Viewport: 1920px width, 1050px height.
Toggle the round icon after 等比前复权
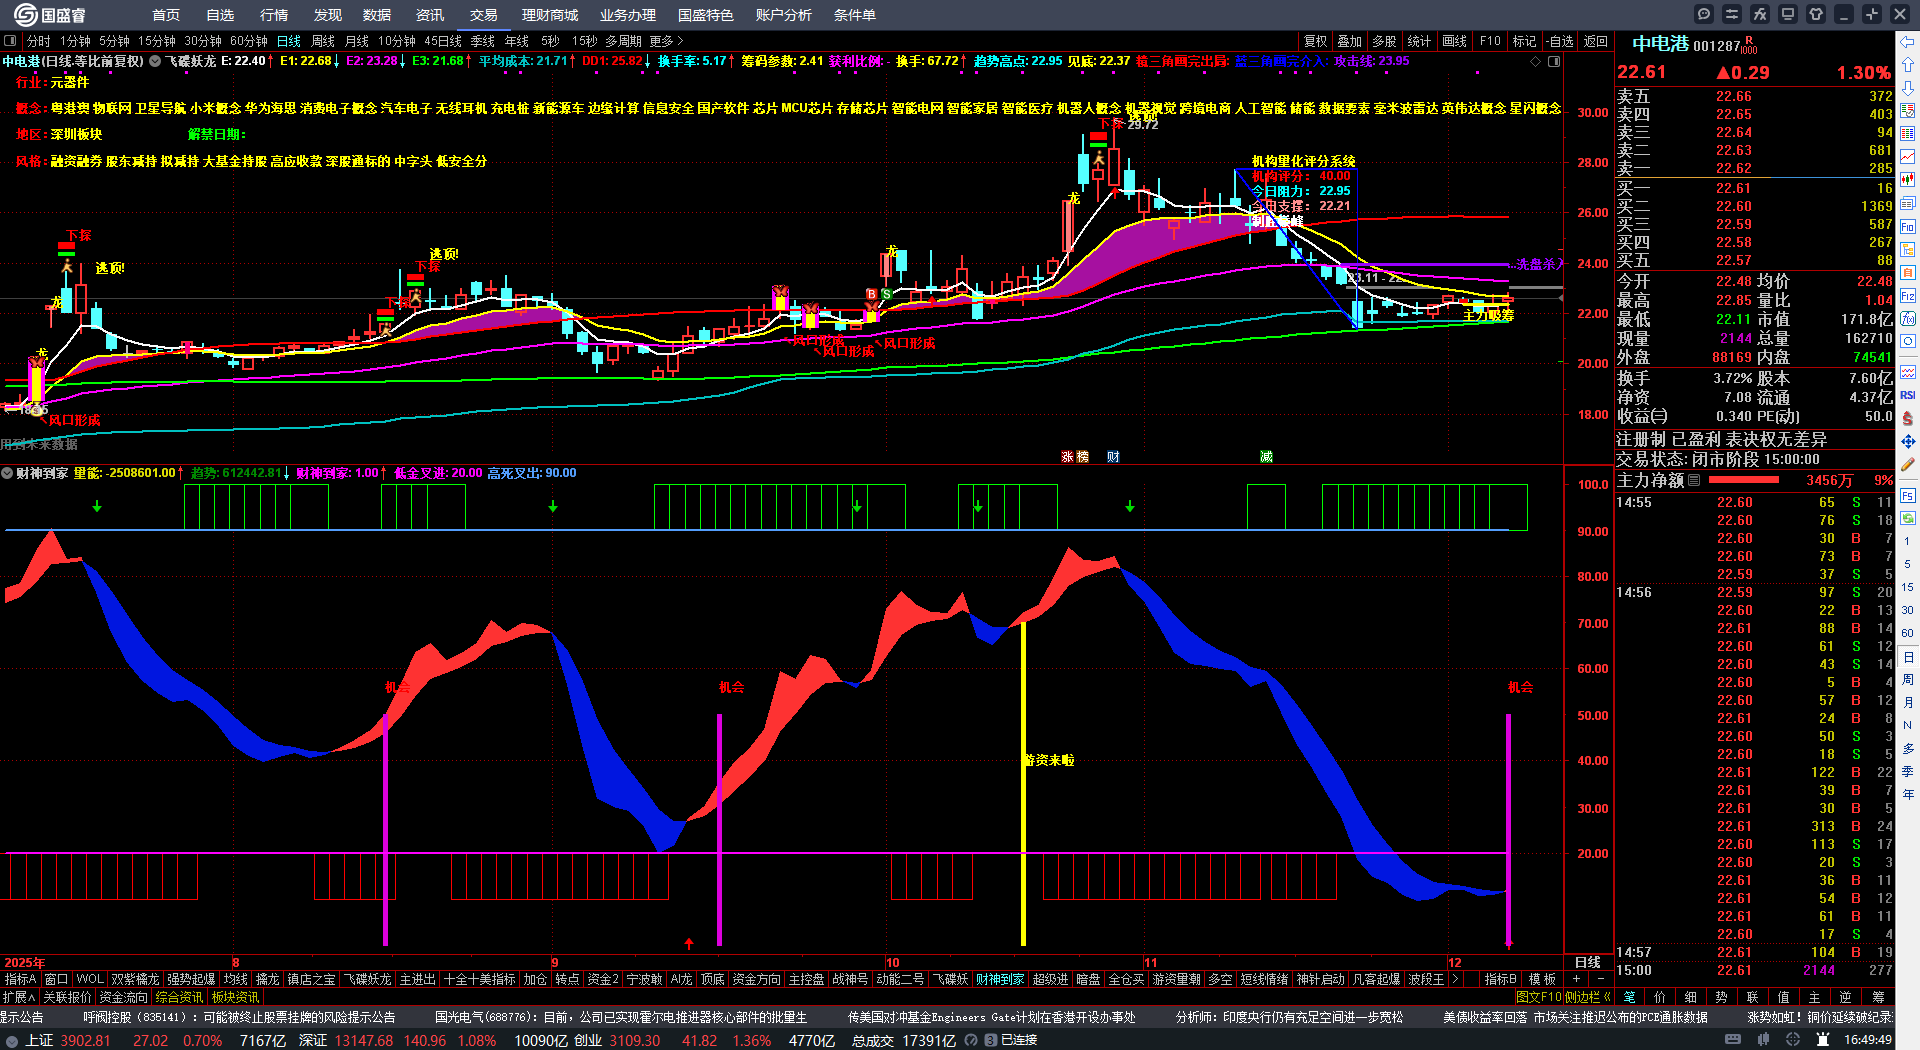(x=155, y=61)
